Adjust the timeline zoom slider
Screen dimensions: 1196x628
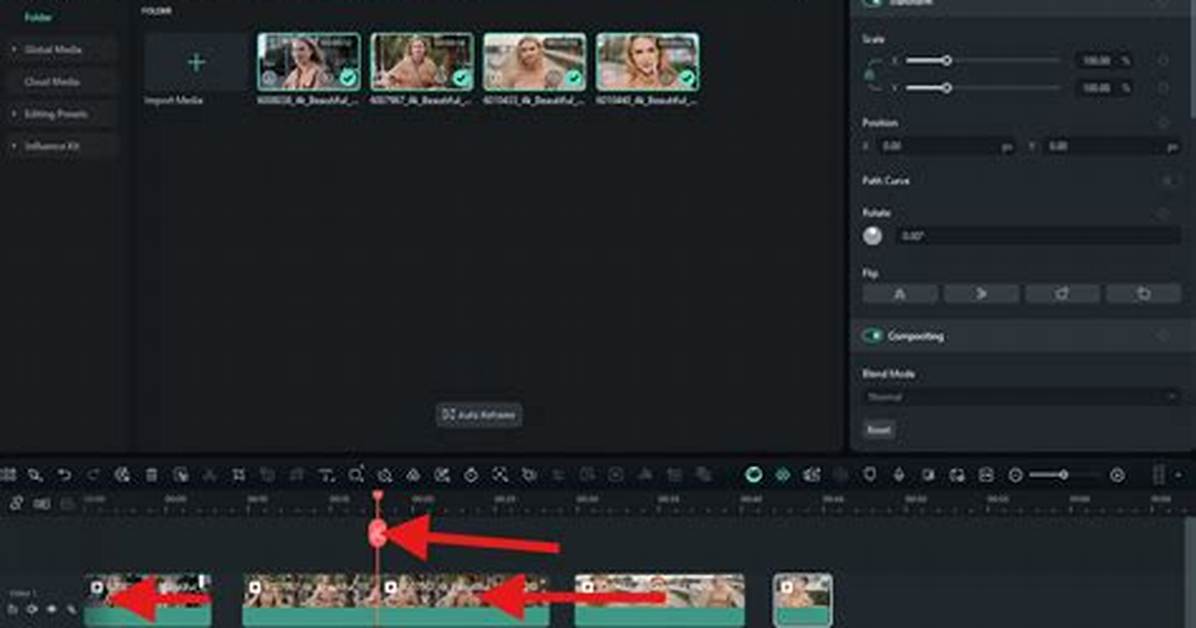pyautogui.click(x=1066, y=475)
